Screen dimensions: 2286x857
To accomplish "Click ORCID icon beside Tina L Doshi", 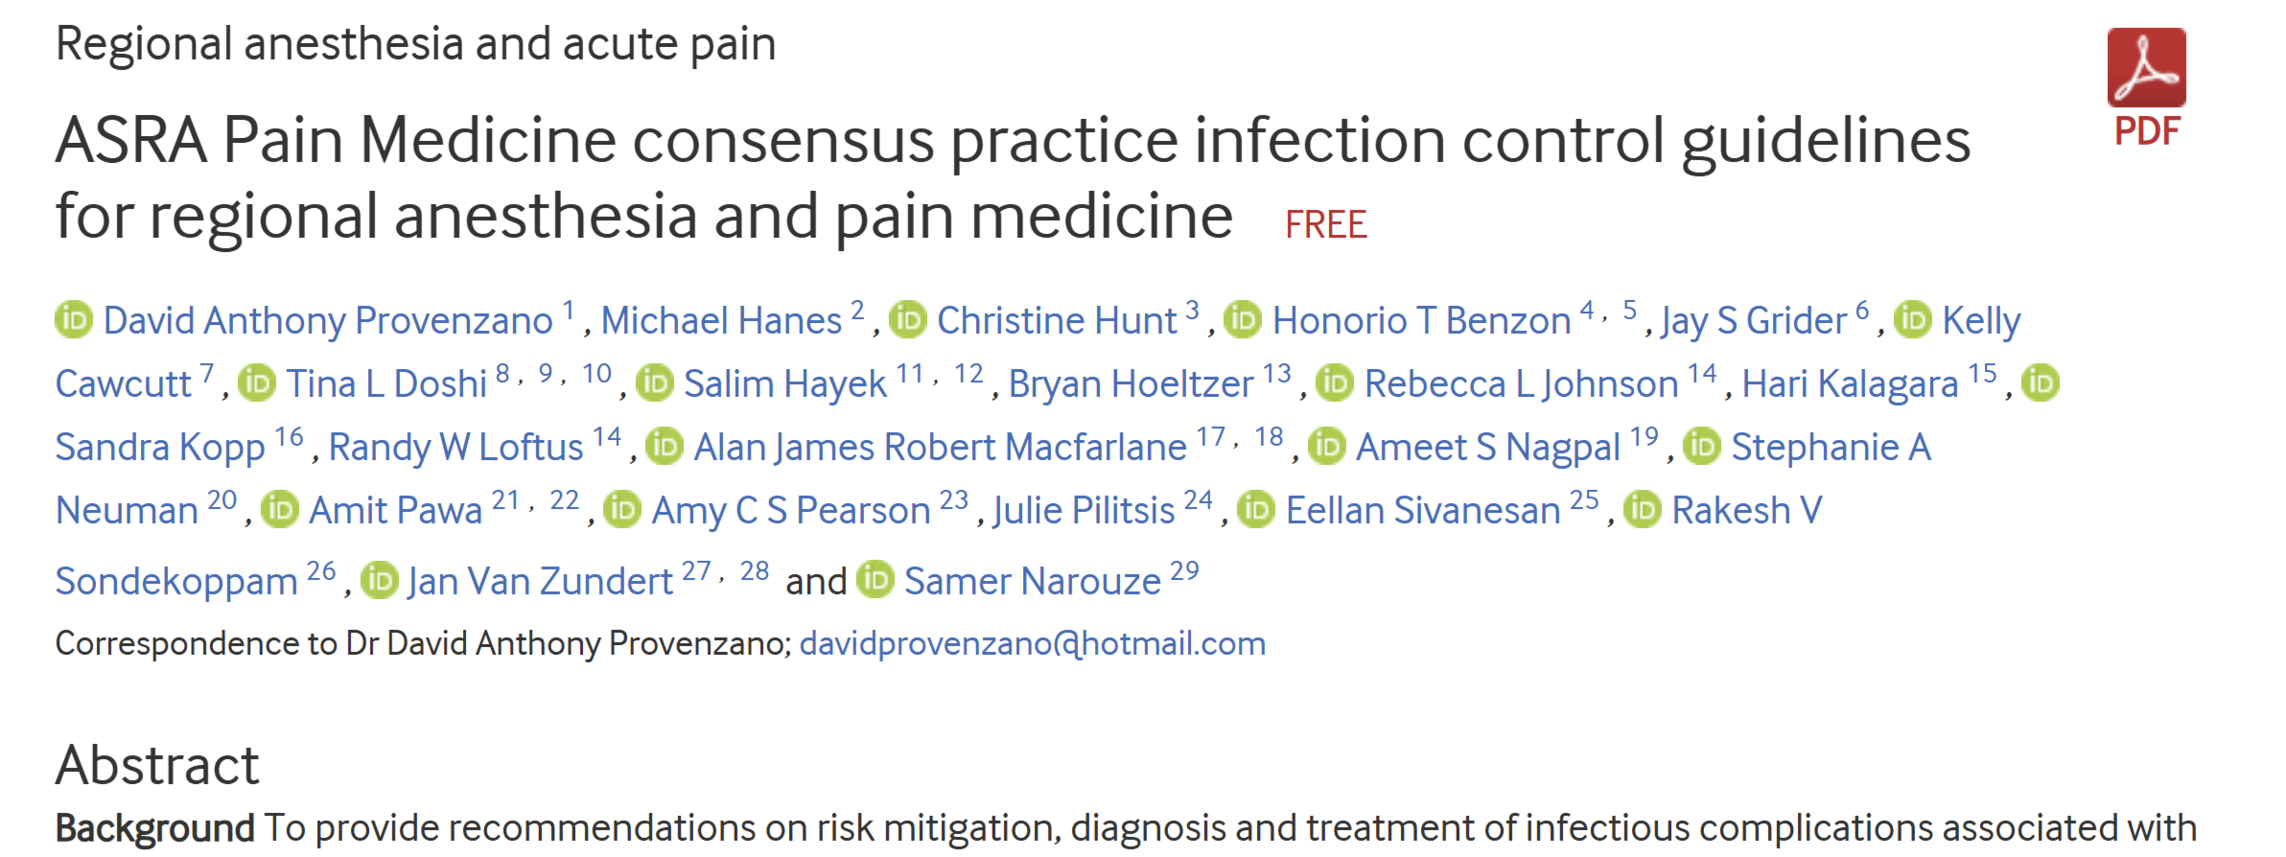I will (257, 383).
